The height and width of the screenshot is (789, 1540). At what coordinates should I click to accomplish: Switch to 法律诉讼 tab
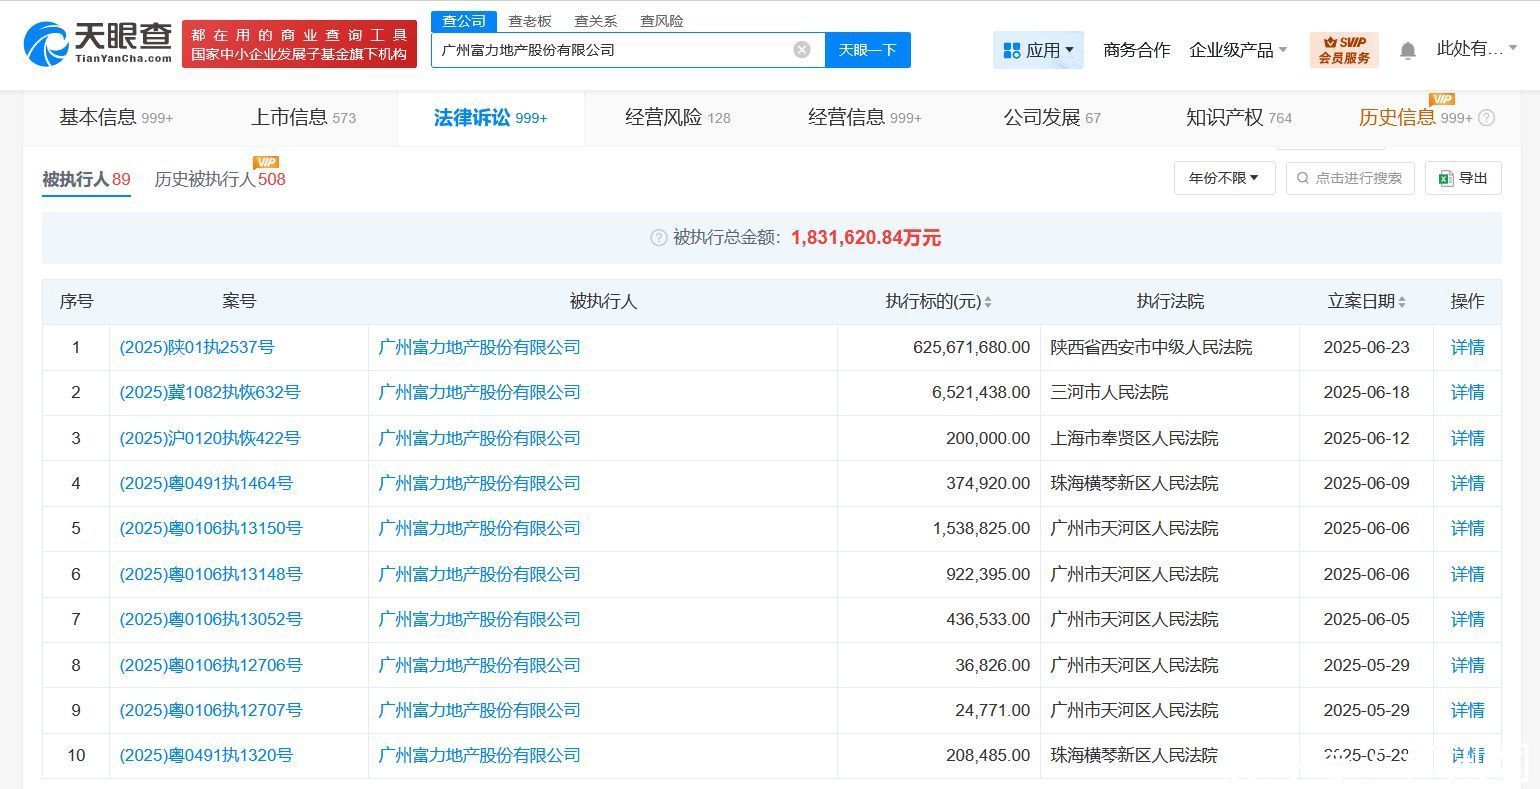pos(490,118)
